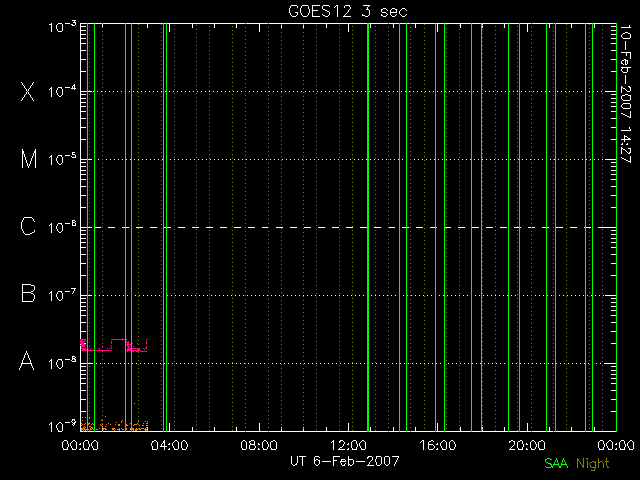Click the 'UT 6-Feb-2007' axis caption
This screenshot has height=480, width=640.
pyautogui.click(x=344, y=461)
